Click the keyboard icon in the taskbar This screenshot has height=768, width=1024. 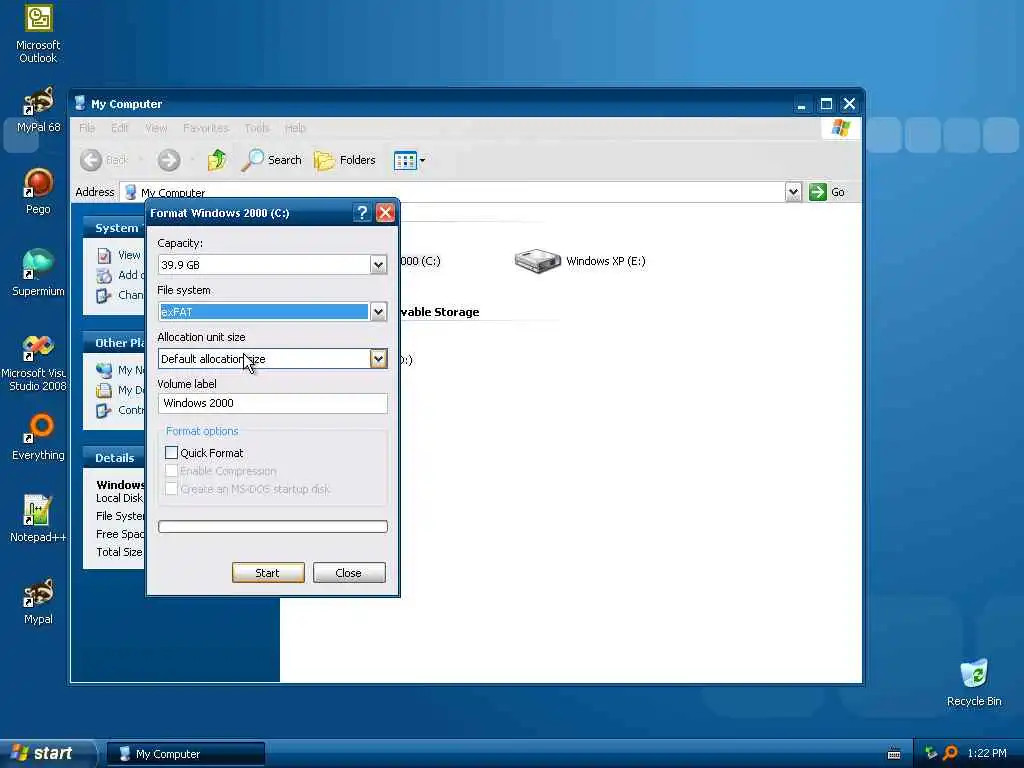click(894, 754)
